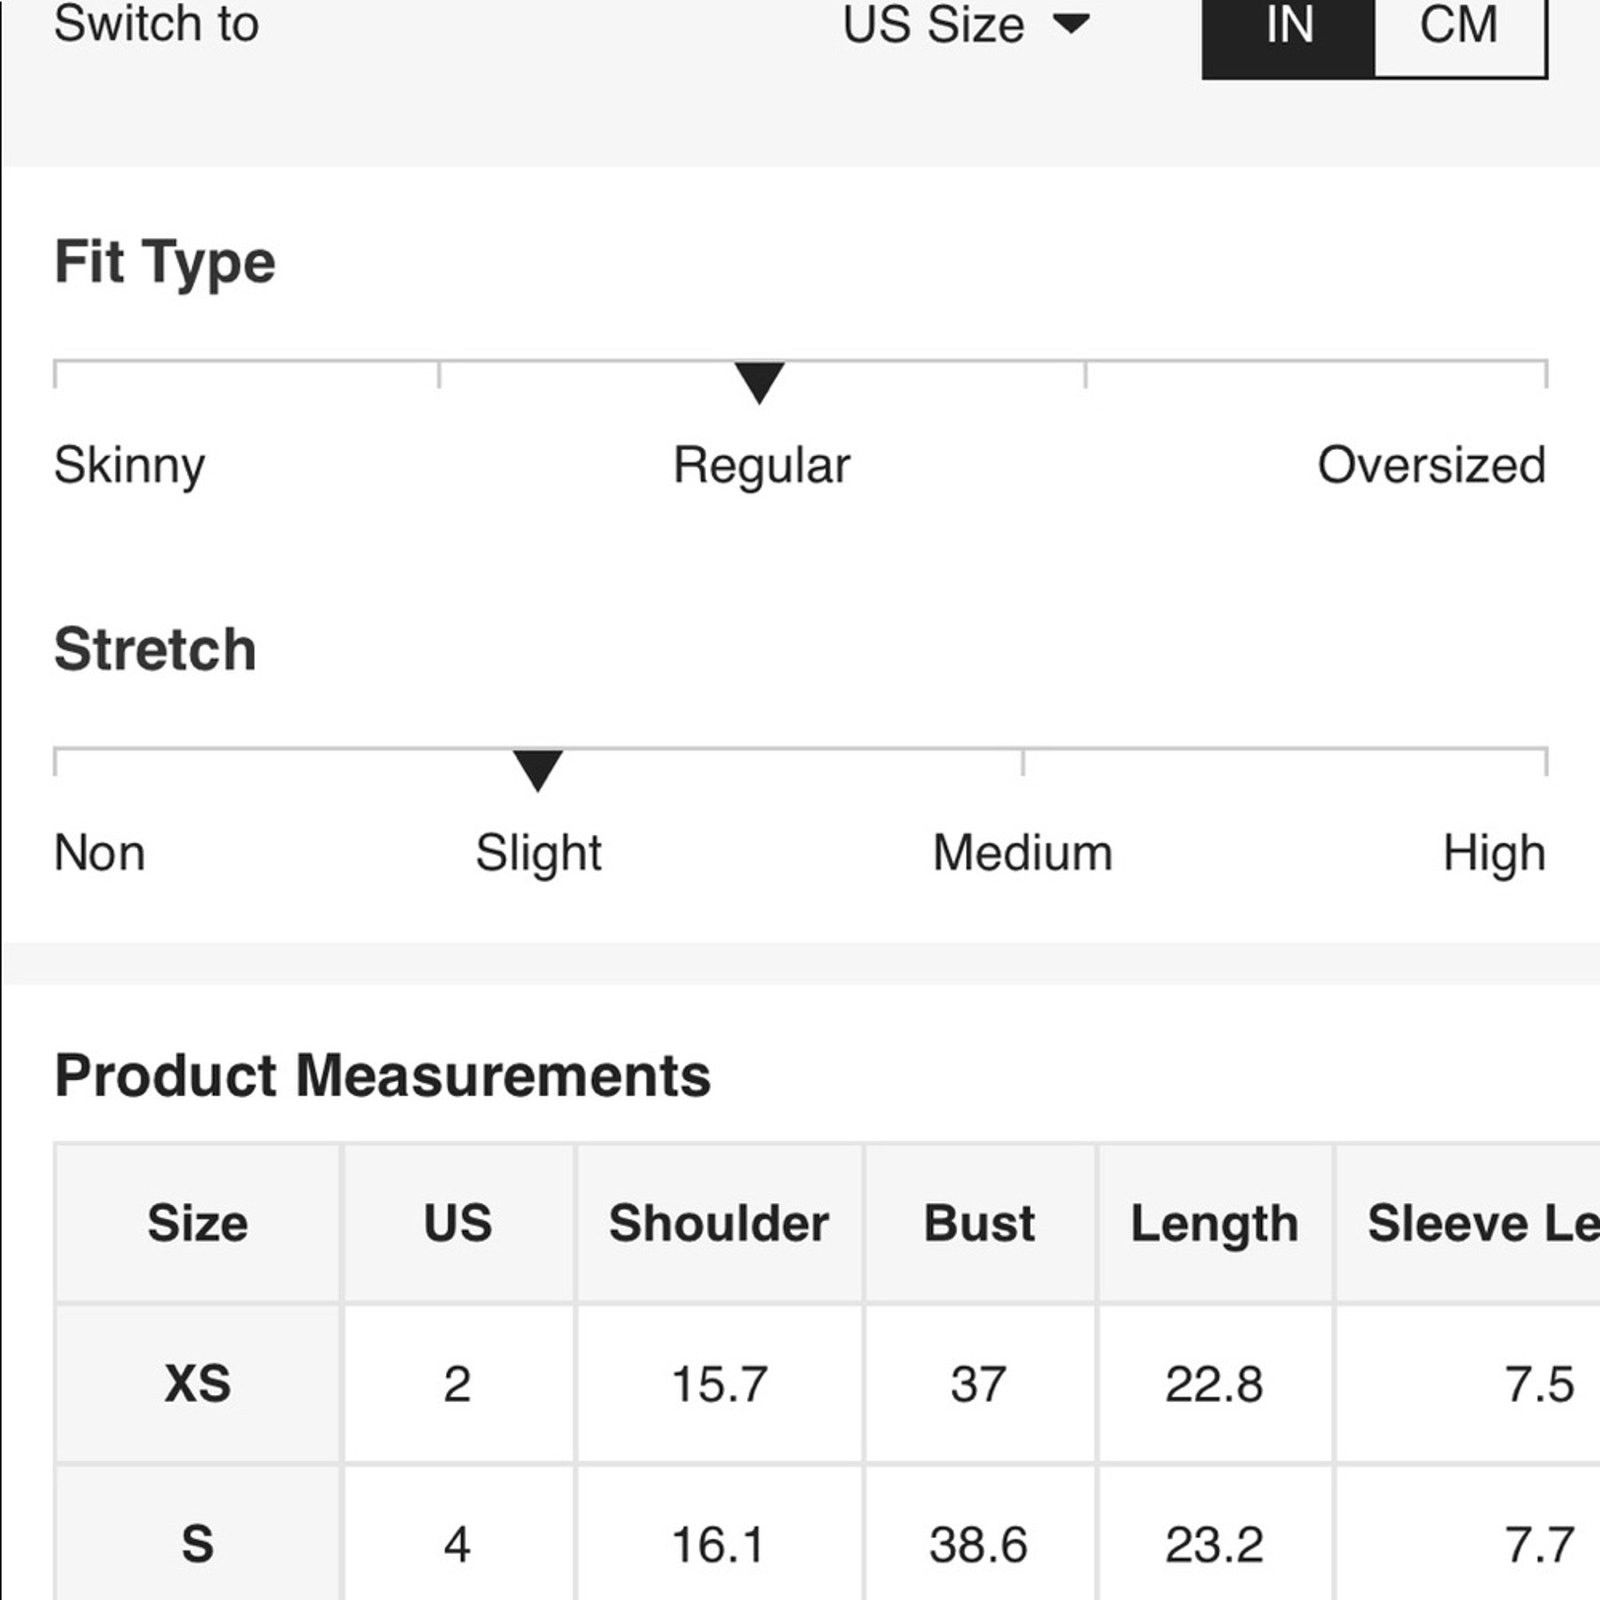Screen dimensions: 1600x1600
Task: Click the Medium stretch label
Action: click(1022, 853)
